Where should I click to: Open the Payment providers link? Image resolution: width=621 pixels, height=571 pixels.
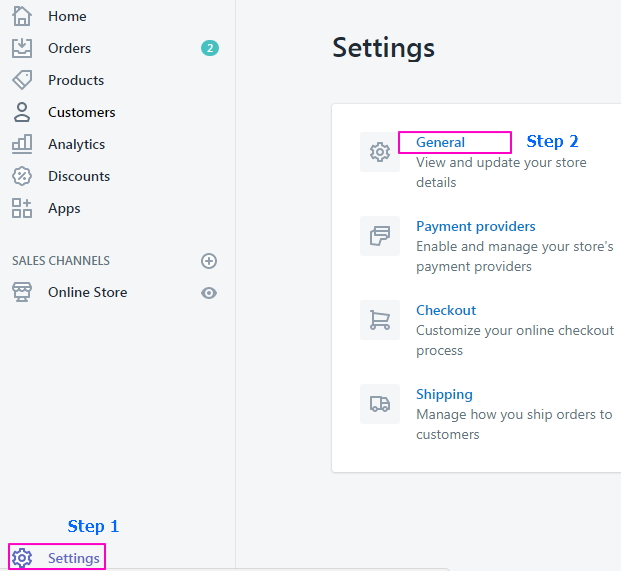(475, 226)
